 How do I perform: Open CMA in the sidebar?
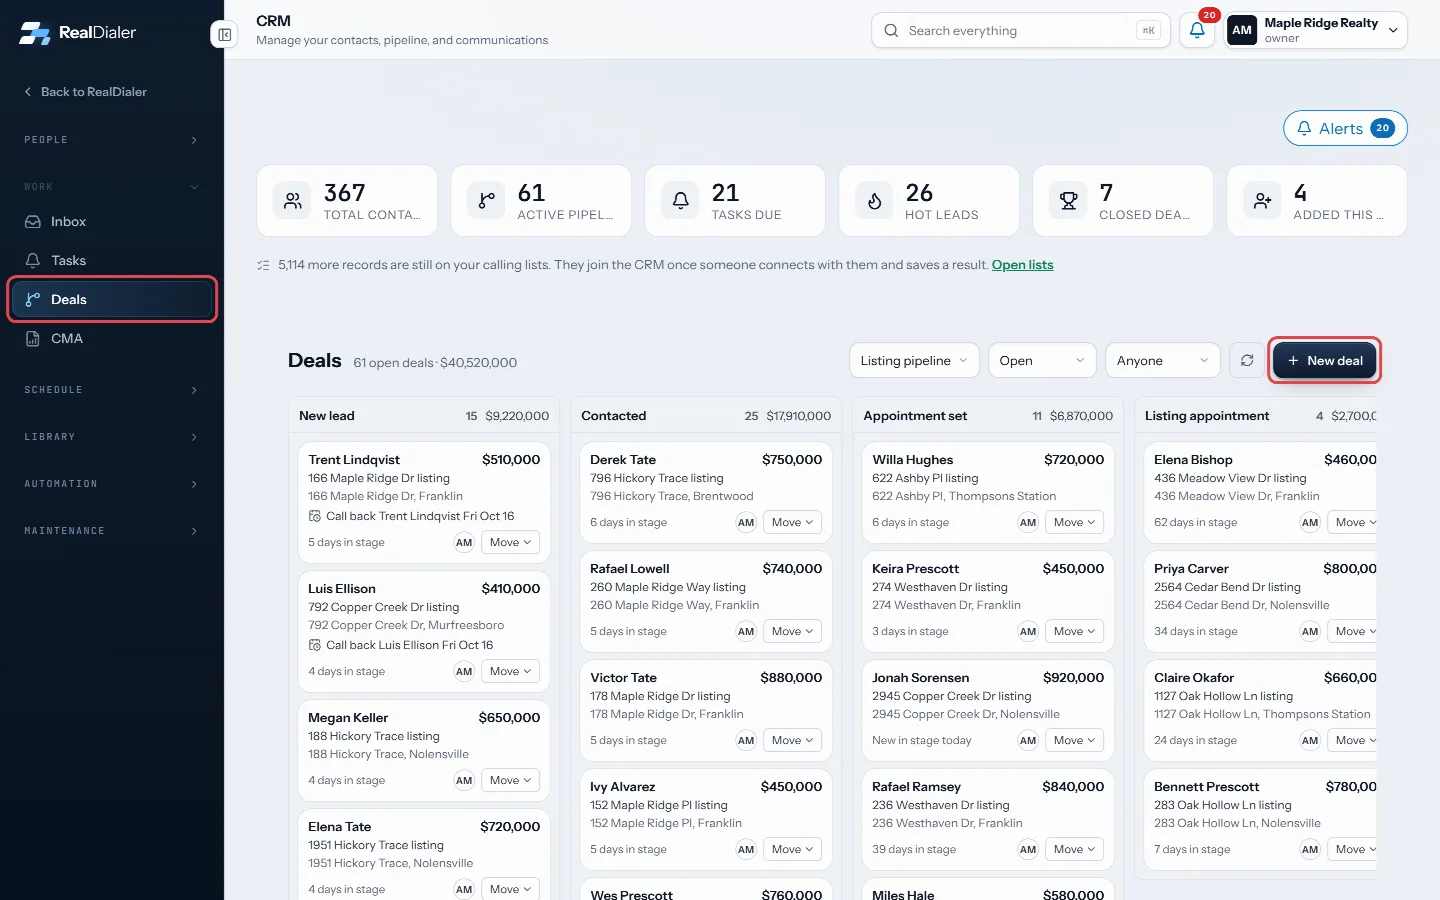pyautogui.click(x=112, y=339)
